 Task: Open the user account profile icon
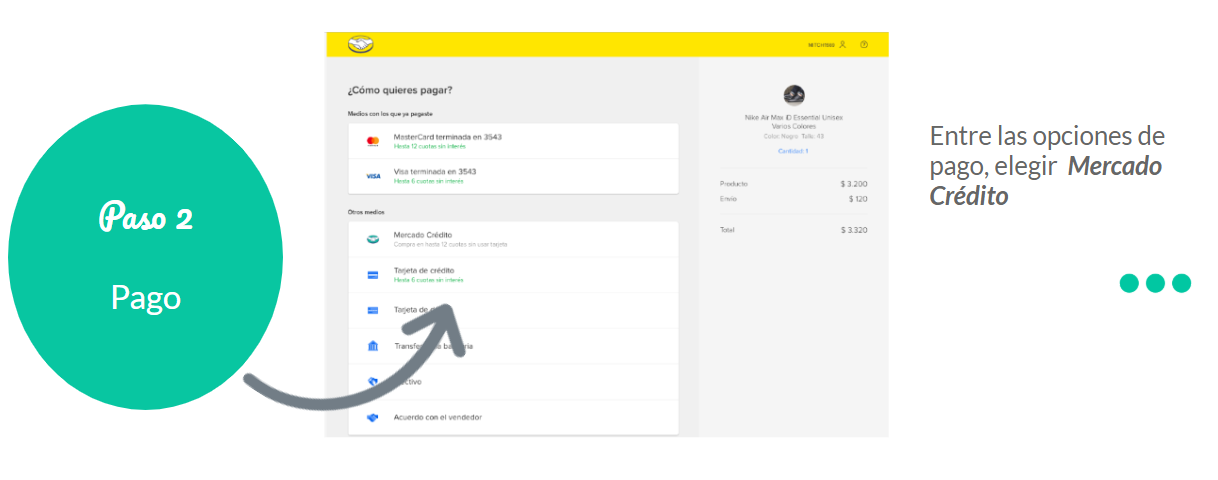tap(843, 45)
